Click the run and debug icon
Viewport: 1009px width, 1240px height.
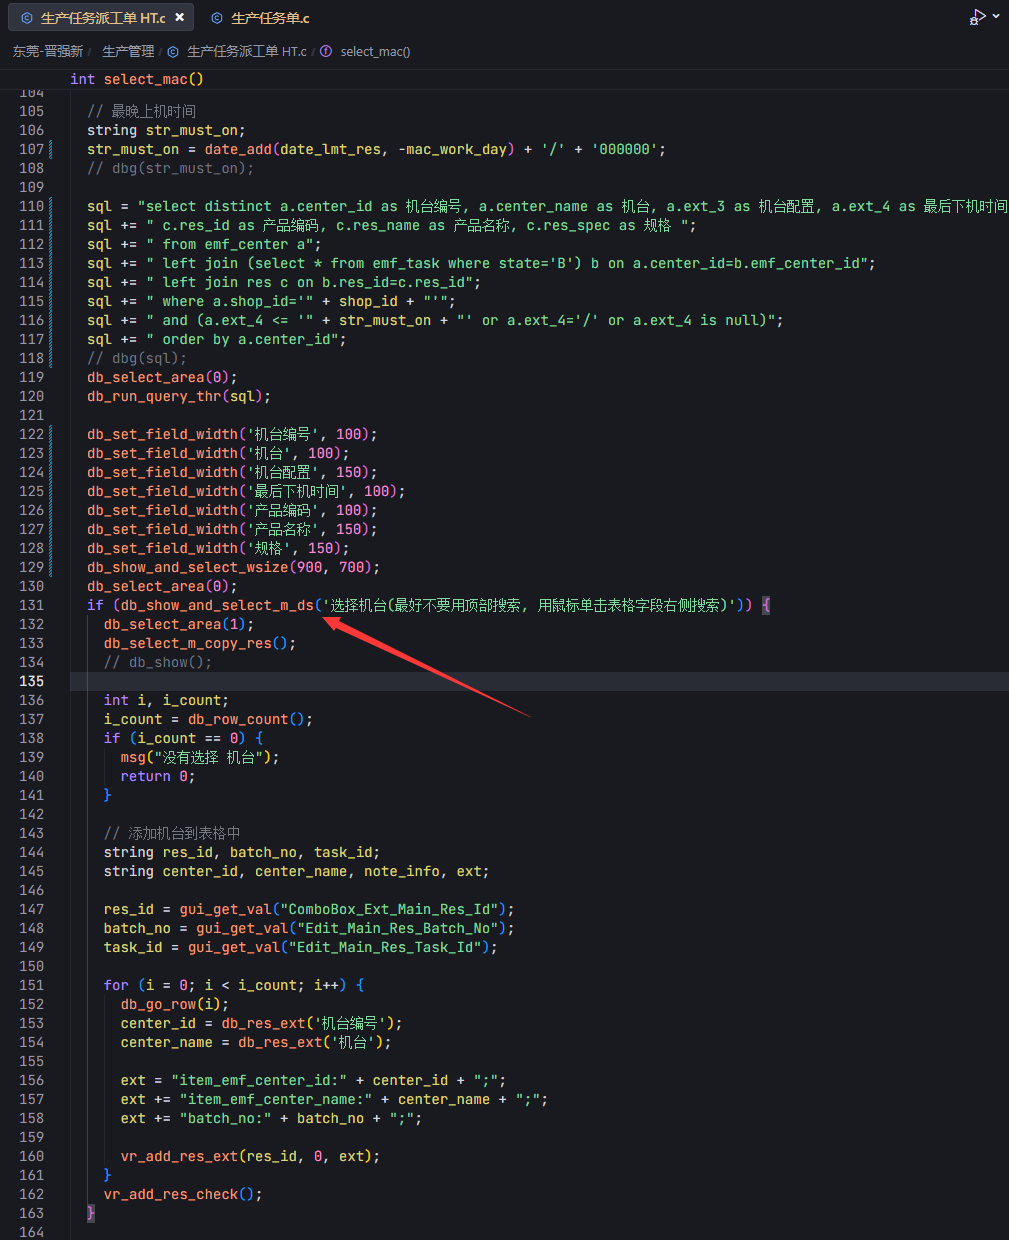pyautogui.click(x=977, y=17)
